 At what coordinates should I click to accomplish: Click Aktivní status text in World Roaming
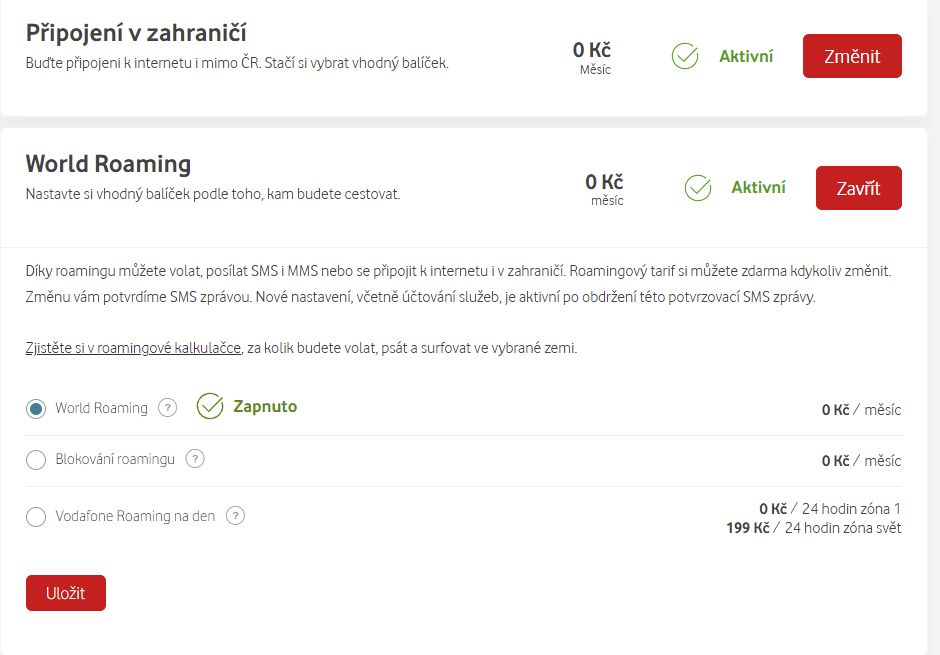point(758,188)
